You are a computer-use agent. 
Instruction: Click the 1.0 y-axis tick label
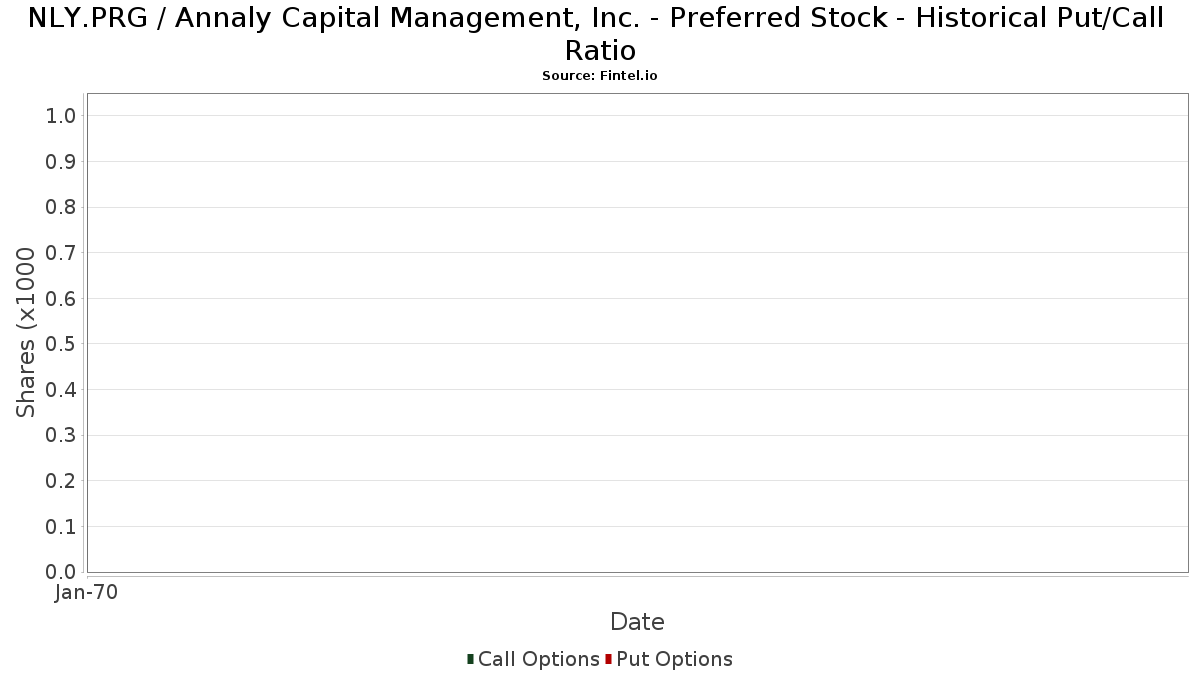click(61, 116)
